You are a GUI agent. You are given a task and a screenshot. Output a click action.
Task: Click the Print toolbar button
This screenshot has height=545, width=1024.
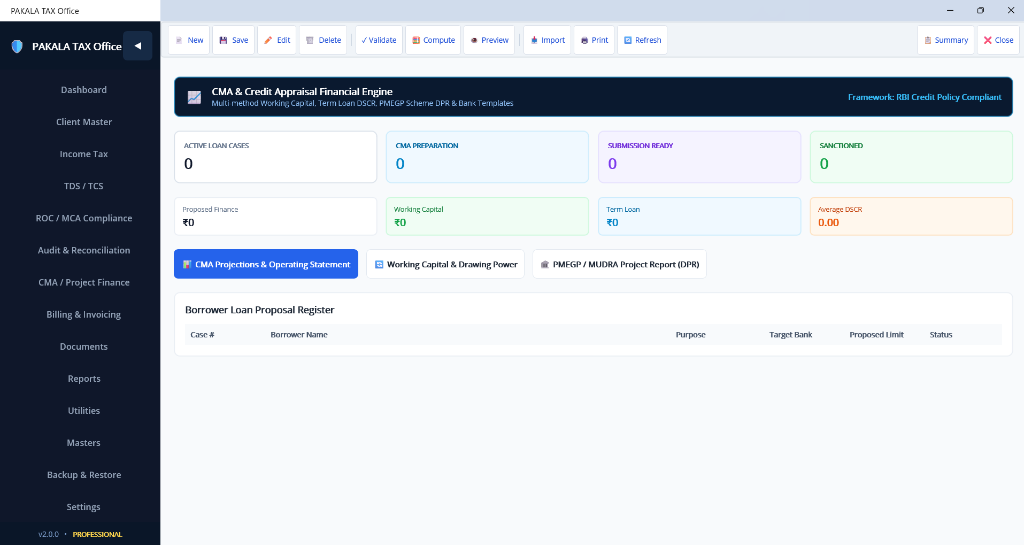tap(594, 40)
